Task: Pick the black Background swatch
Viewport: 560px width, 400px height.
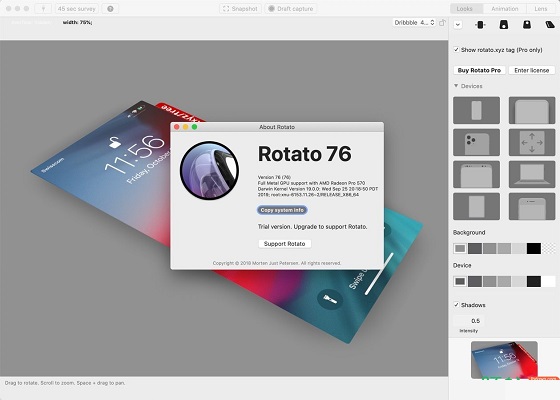Action: coord(534,248)
